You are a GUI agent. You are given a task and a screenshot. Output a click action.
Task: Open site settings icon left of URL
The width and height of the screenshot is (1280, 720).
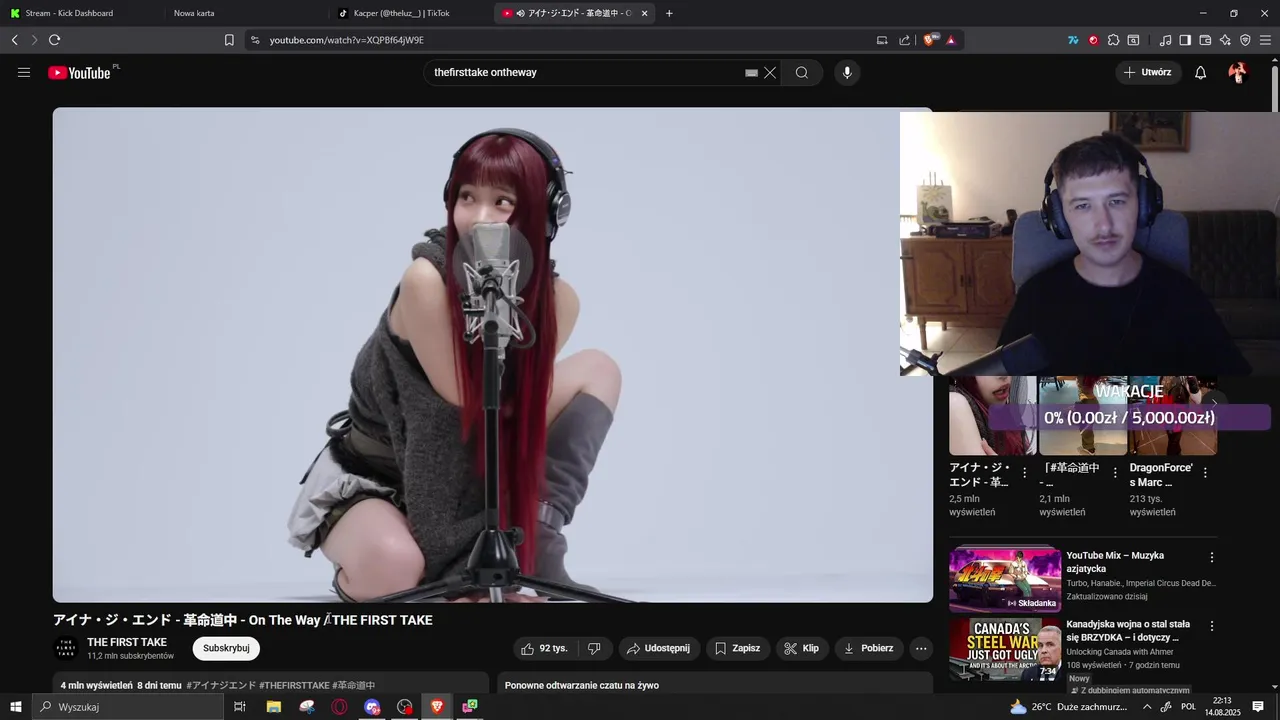pos(255,40)
